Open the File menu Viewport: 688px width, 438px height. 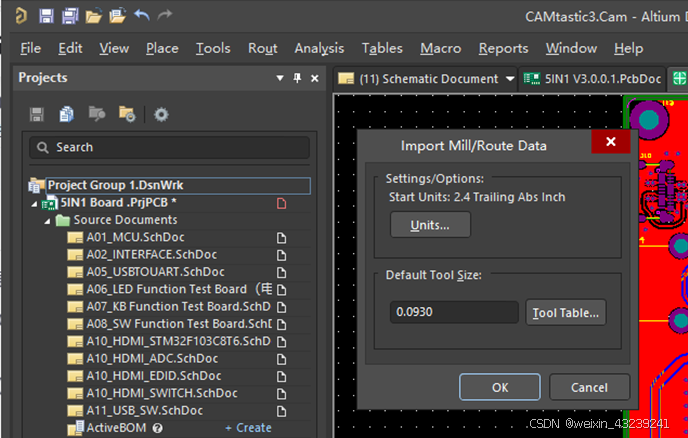30,48
